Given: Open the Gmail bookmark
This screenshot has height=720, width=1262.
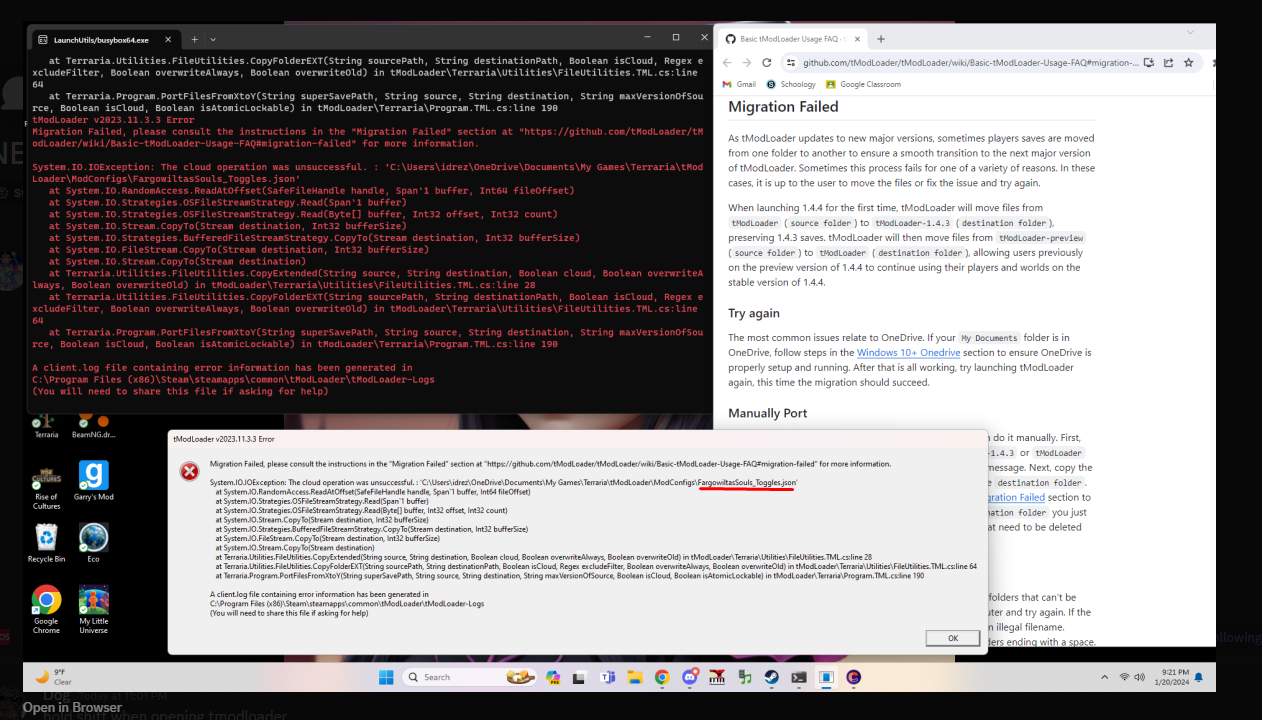Looking at the screenshot, I should coord(739,85).
